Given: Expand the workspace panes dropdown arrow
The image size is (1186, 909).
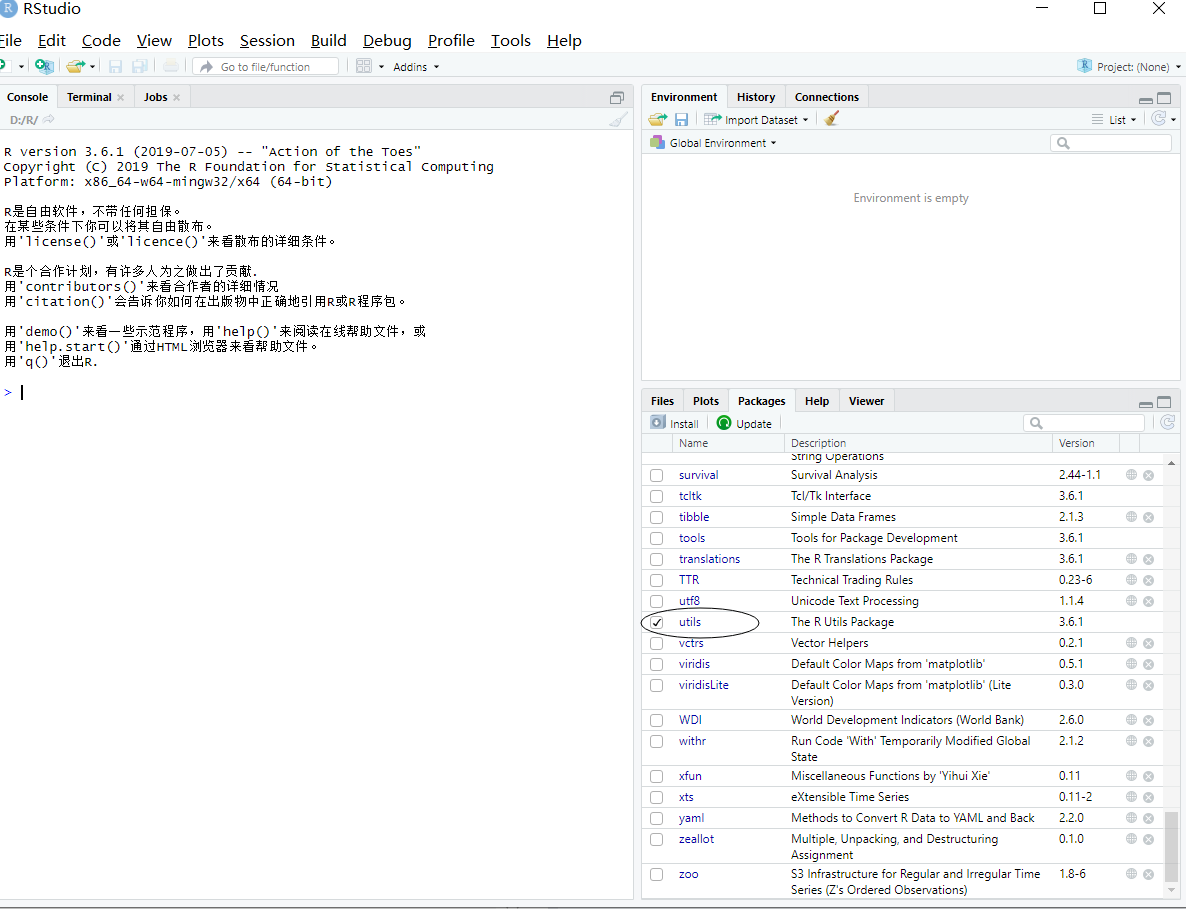Looking at the screenshot, I should (x=381, y=67).
